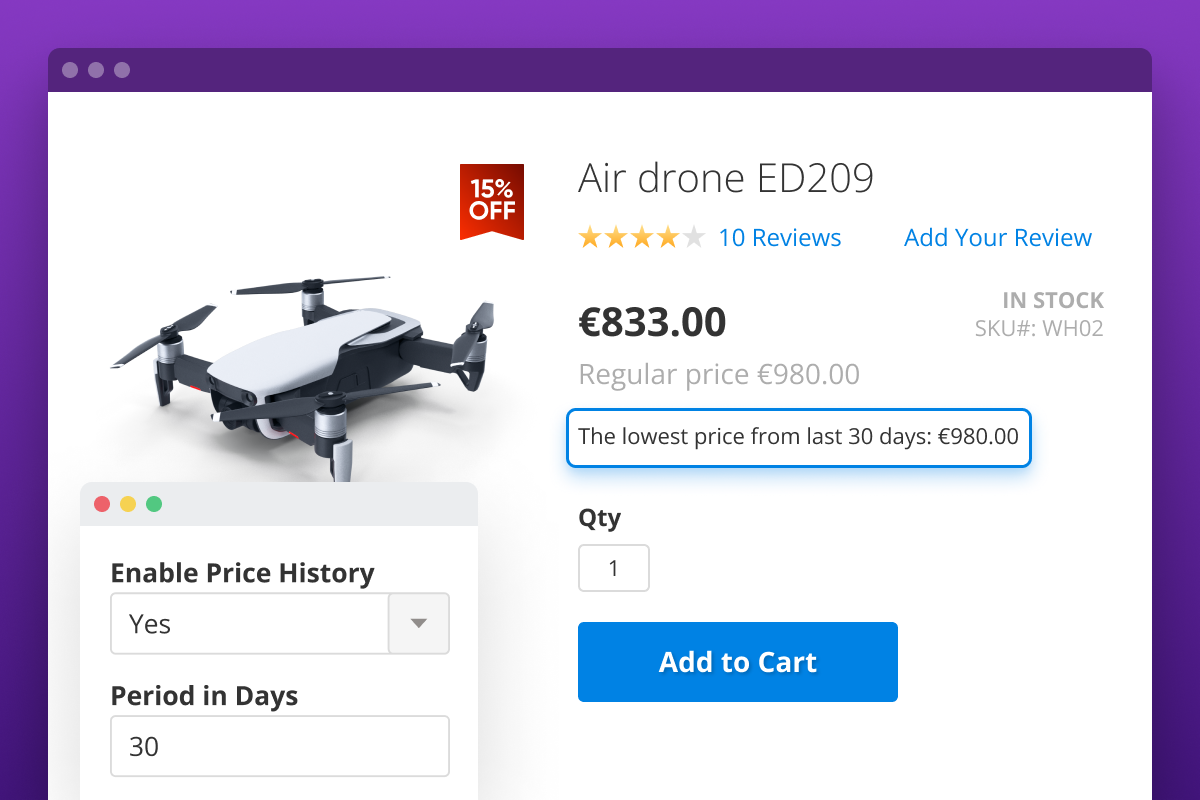Click the Air drone ED209 product title
The height and width of the screenshot is (800, 1200).
coord(726,179)
